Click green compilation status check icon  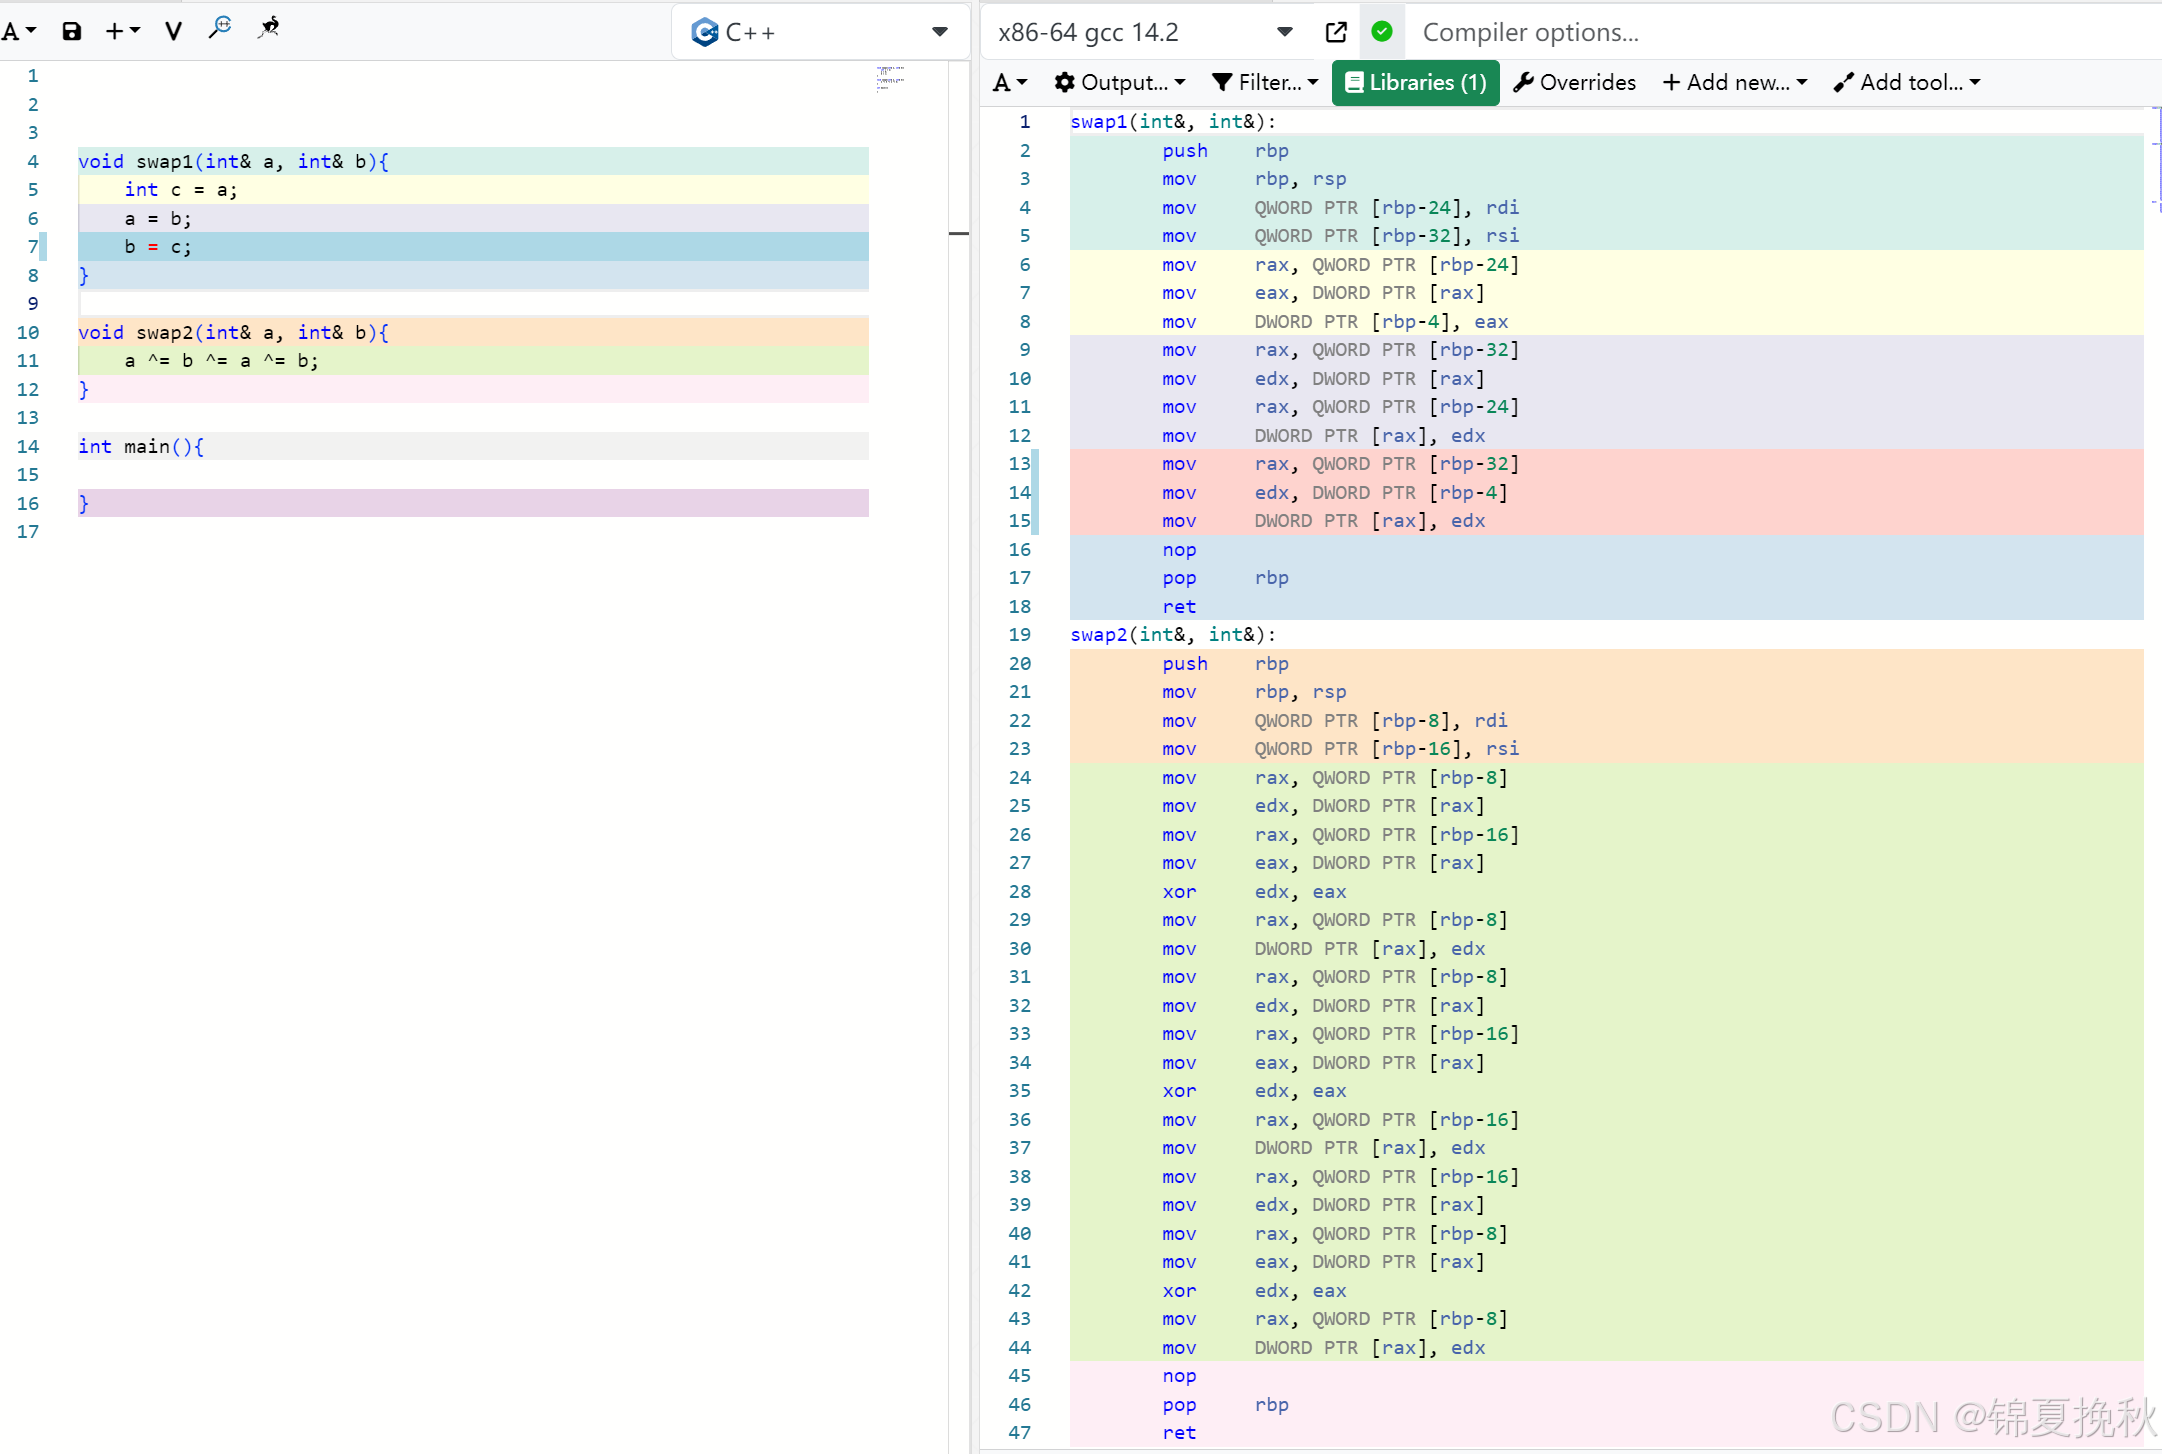[1382, 32]
